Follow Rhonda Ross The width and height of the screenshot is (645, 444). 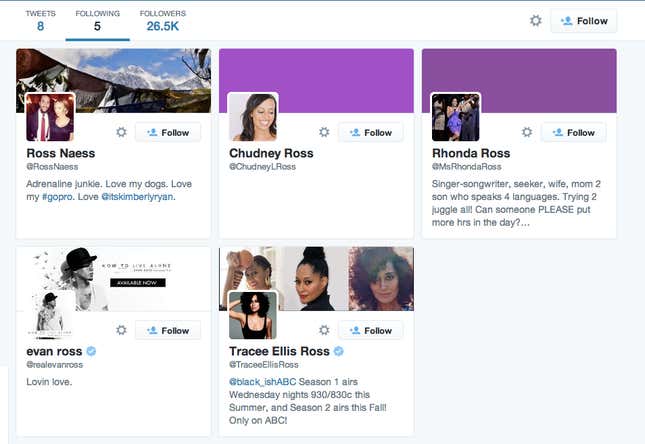573,133
